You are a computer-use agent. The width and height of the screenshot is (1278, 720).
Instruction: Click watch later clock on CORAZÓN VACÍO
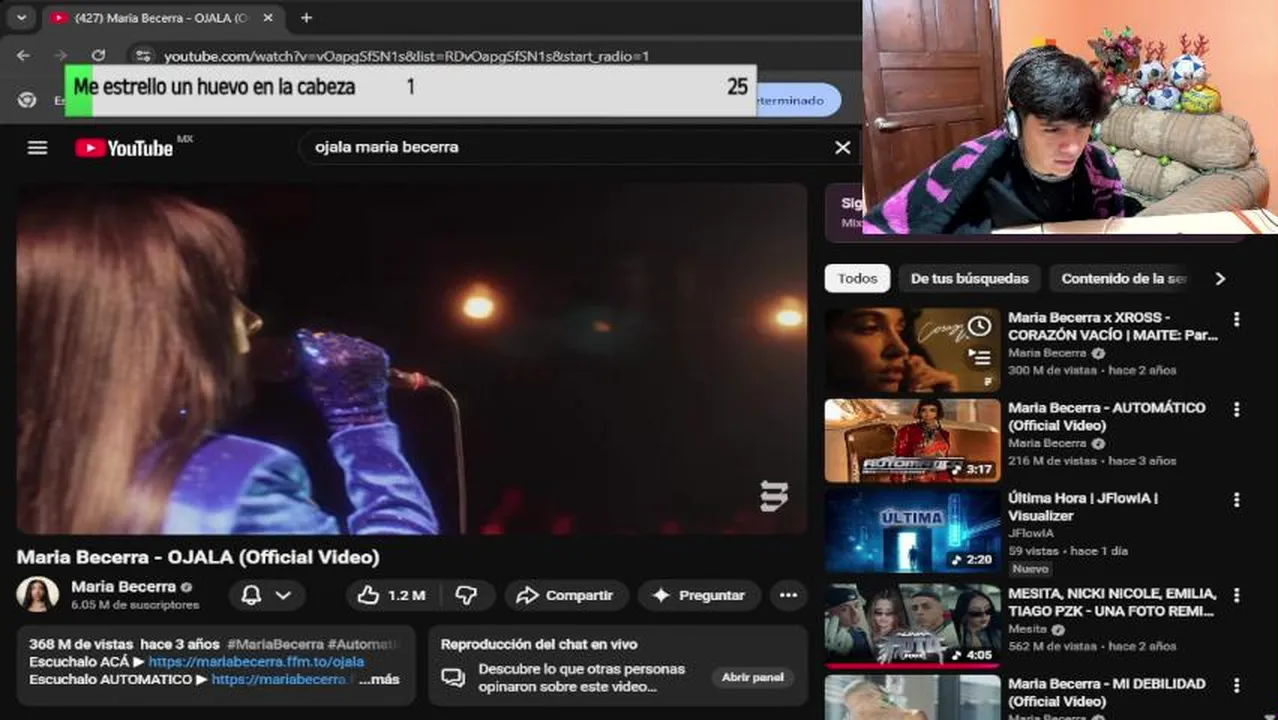(979, 327)
